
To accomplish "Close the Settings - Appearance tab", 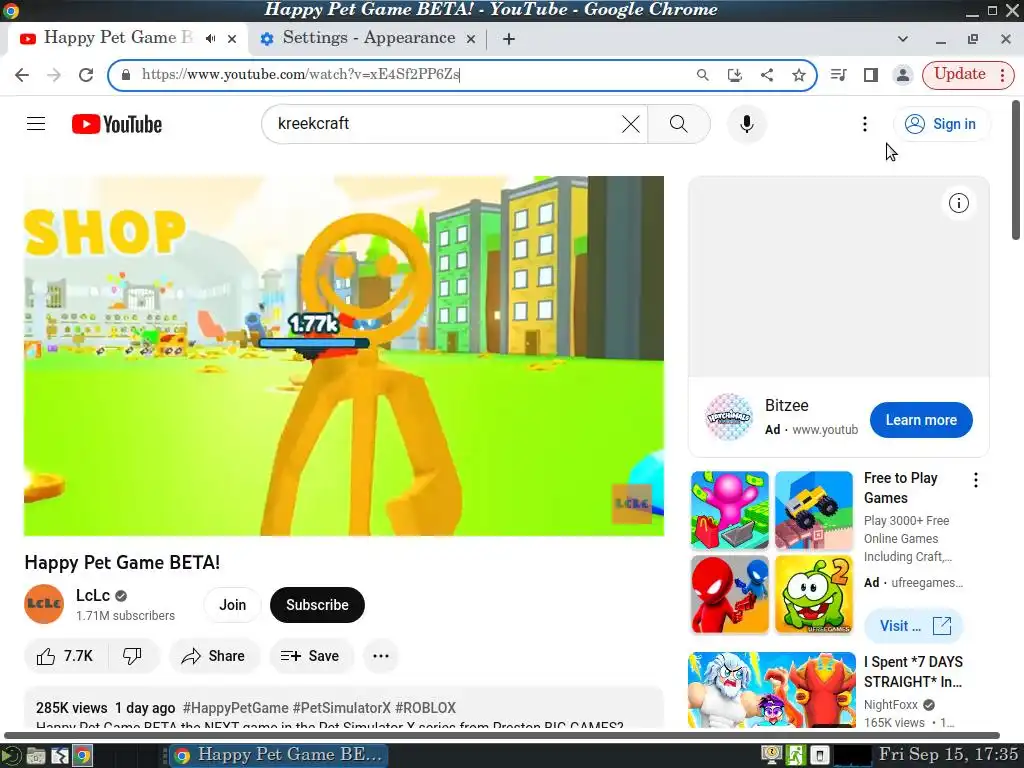I will click(471, 39).
